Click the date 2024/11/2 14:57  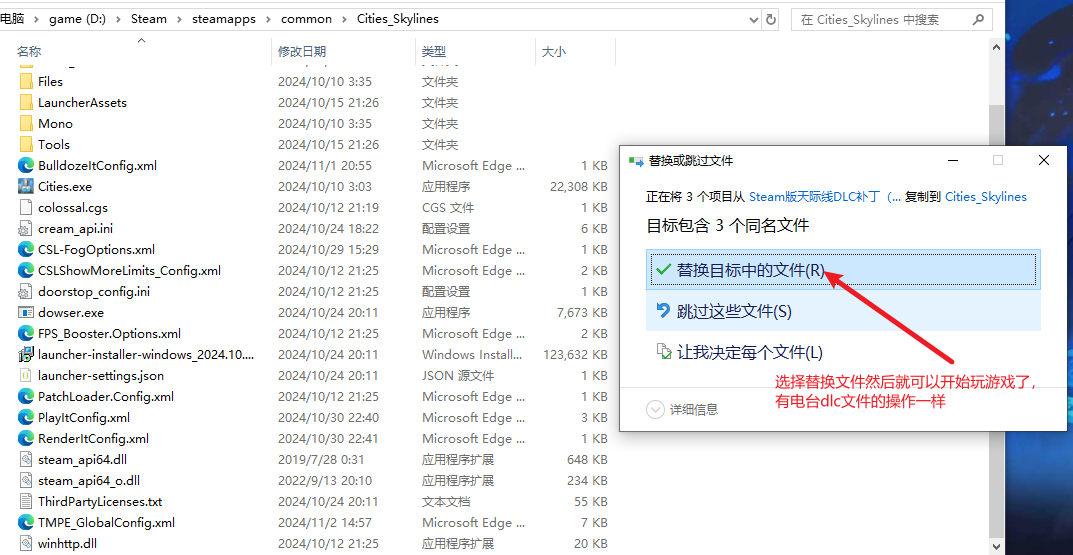click(324, 523)
